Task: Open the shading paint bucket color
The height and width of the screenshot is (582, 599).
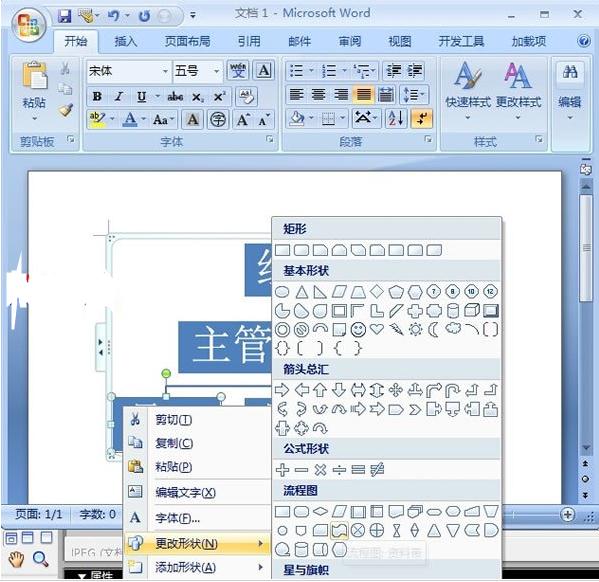Action: tap(296, 119)
